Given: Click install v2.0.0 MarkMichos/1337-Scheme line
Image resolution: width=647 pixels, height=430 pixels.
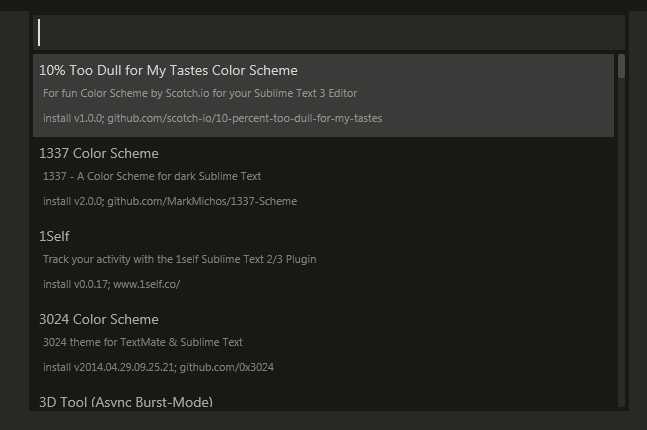Looking at the screenshot, I should [170, 201].
